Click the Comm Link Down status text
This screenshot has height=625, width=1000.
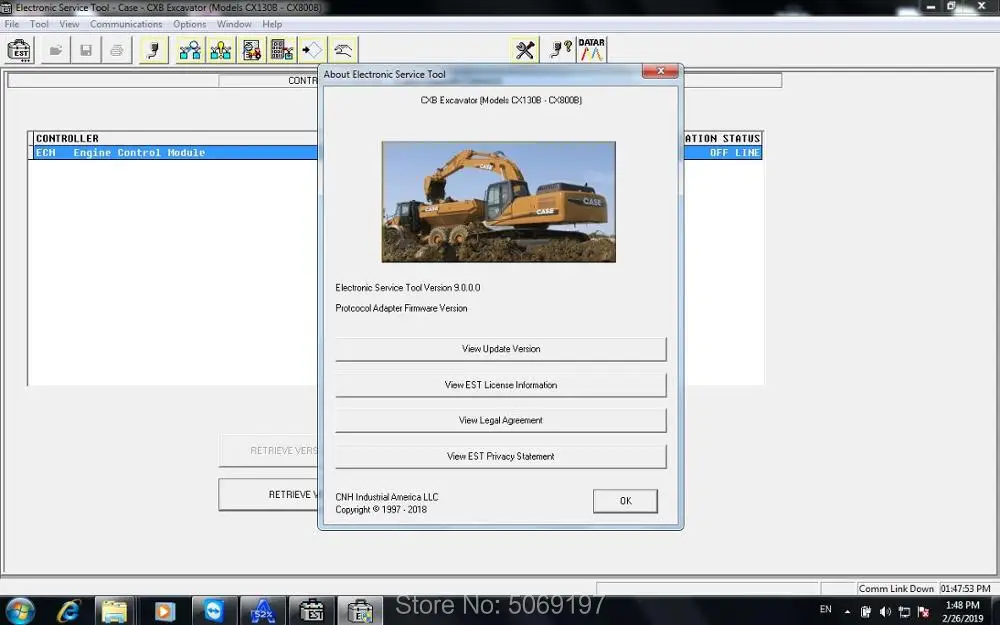[x=896, y=589]
